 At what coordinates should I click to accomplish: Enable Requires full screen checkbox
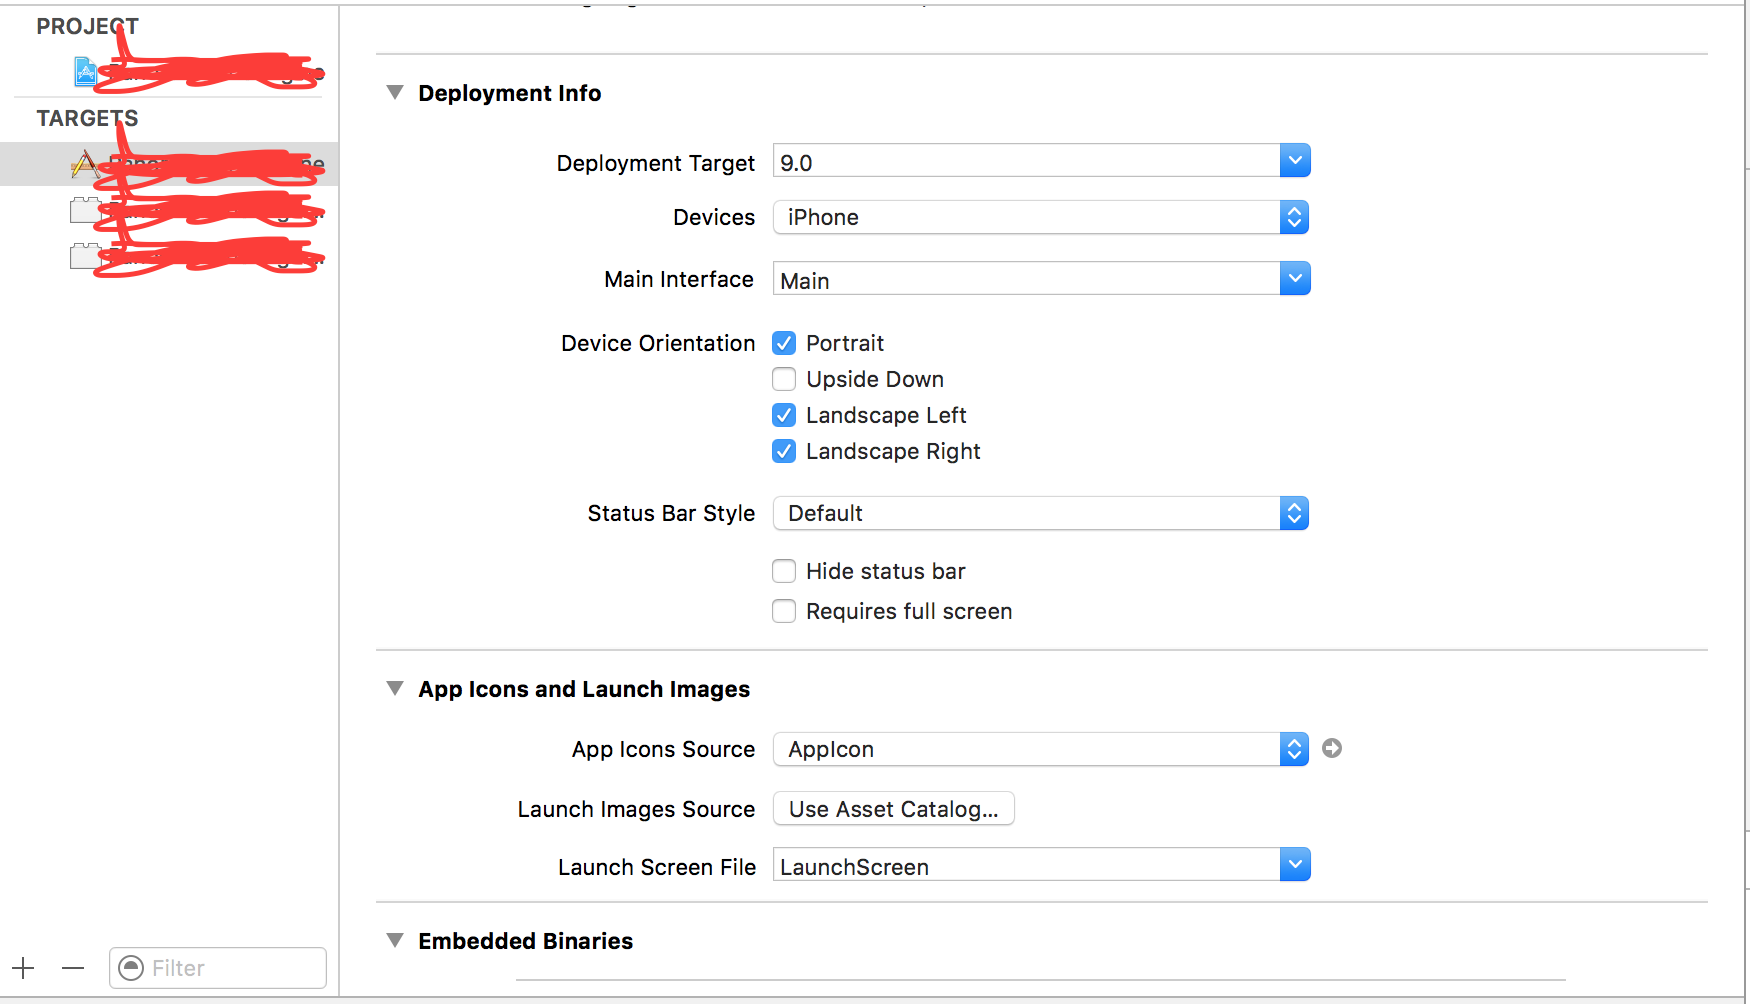[x=784, y=611]
